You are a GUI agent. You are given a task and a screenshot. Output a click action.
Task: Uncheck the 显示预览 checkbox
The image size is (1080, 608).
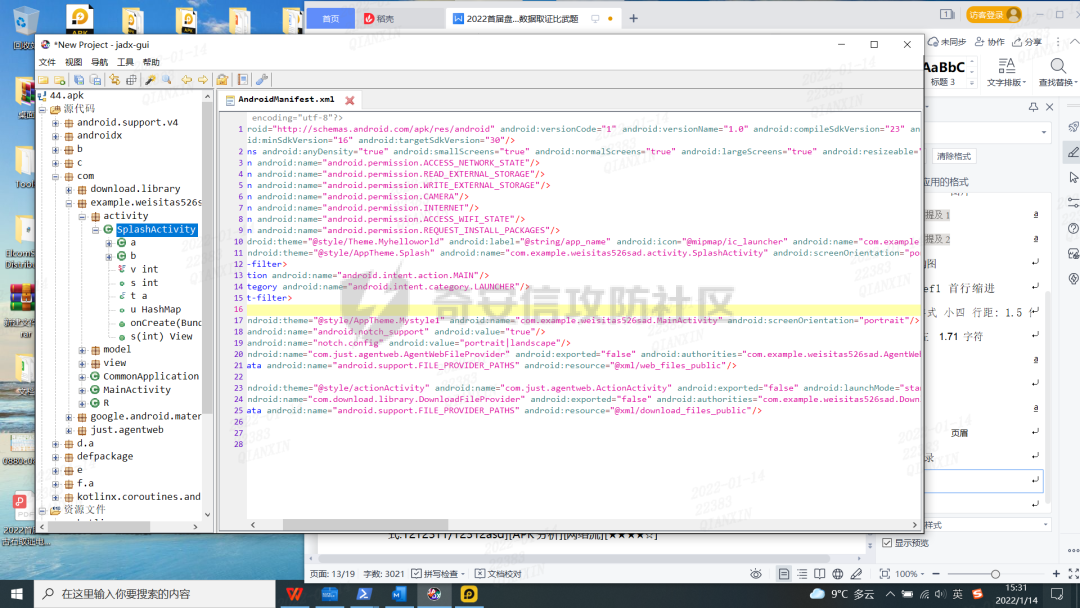click(887, 543)
